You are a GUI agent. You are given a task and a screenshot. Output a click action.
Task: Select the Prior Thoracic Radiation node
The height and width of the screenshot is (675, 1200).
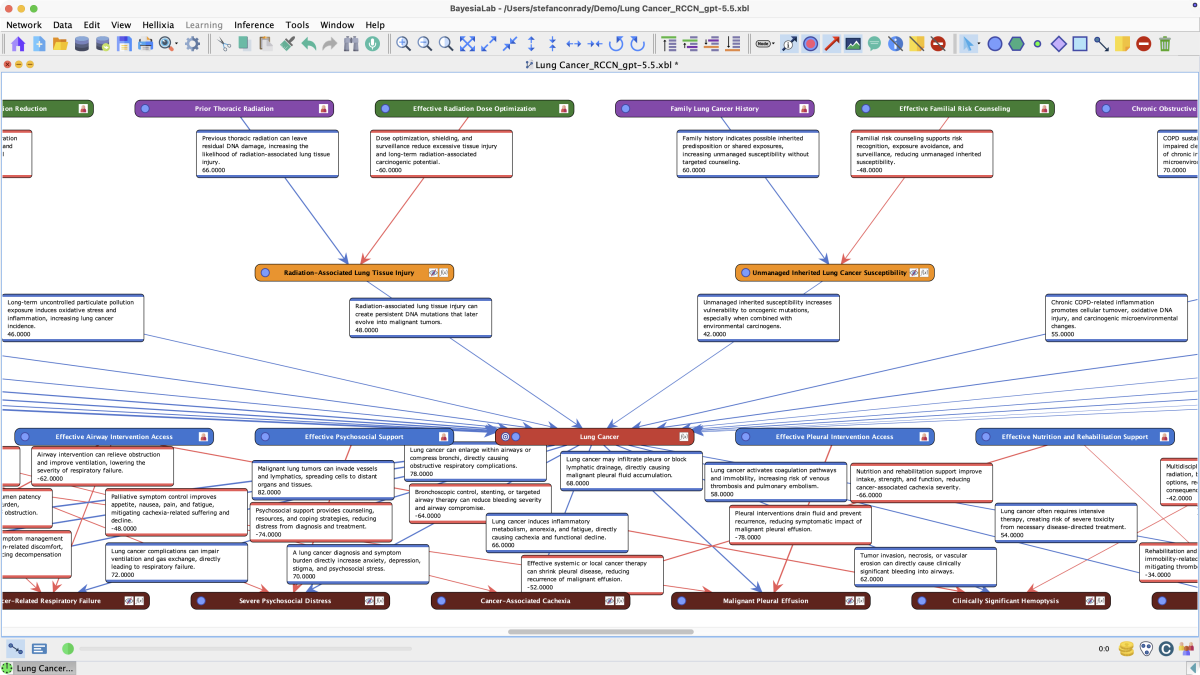coord(234,108)
